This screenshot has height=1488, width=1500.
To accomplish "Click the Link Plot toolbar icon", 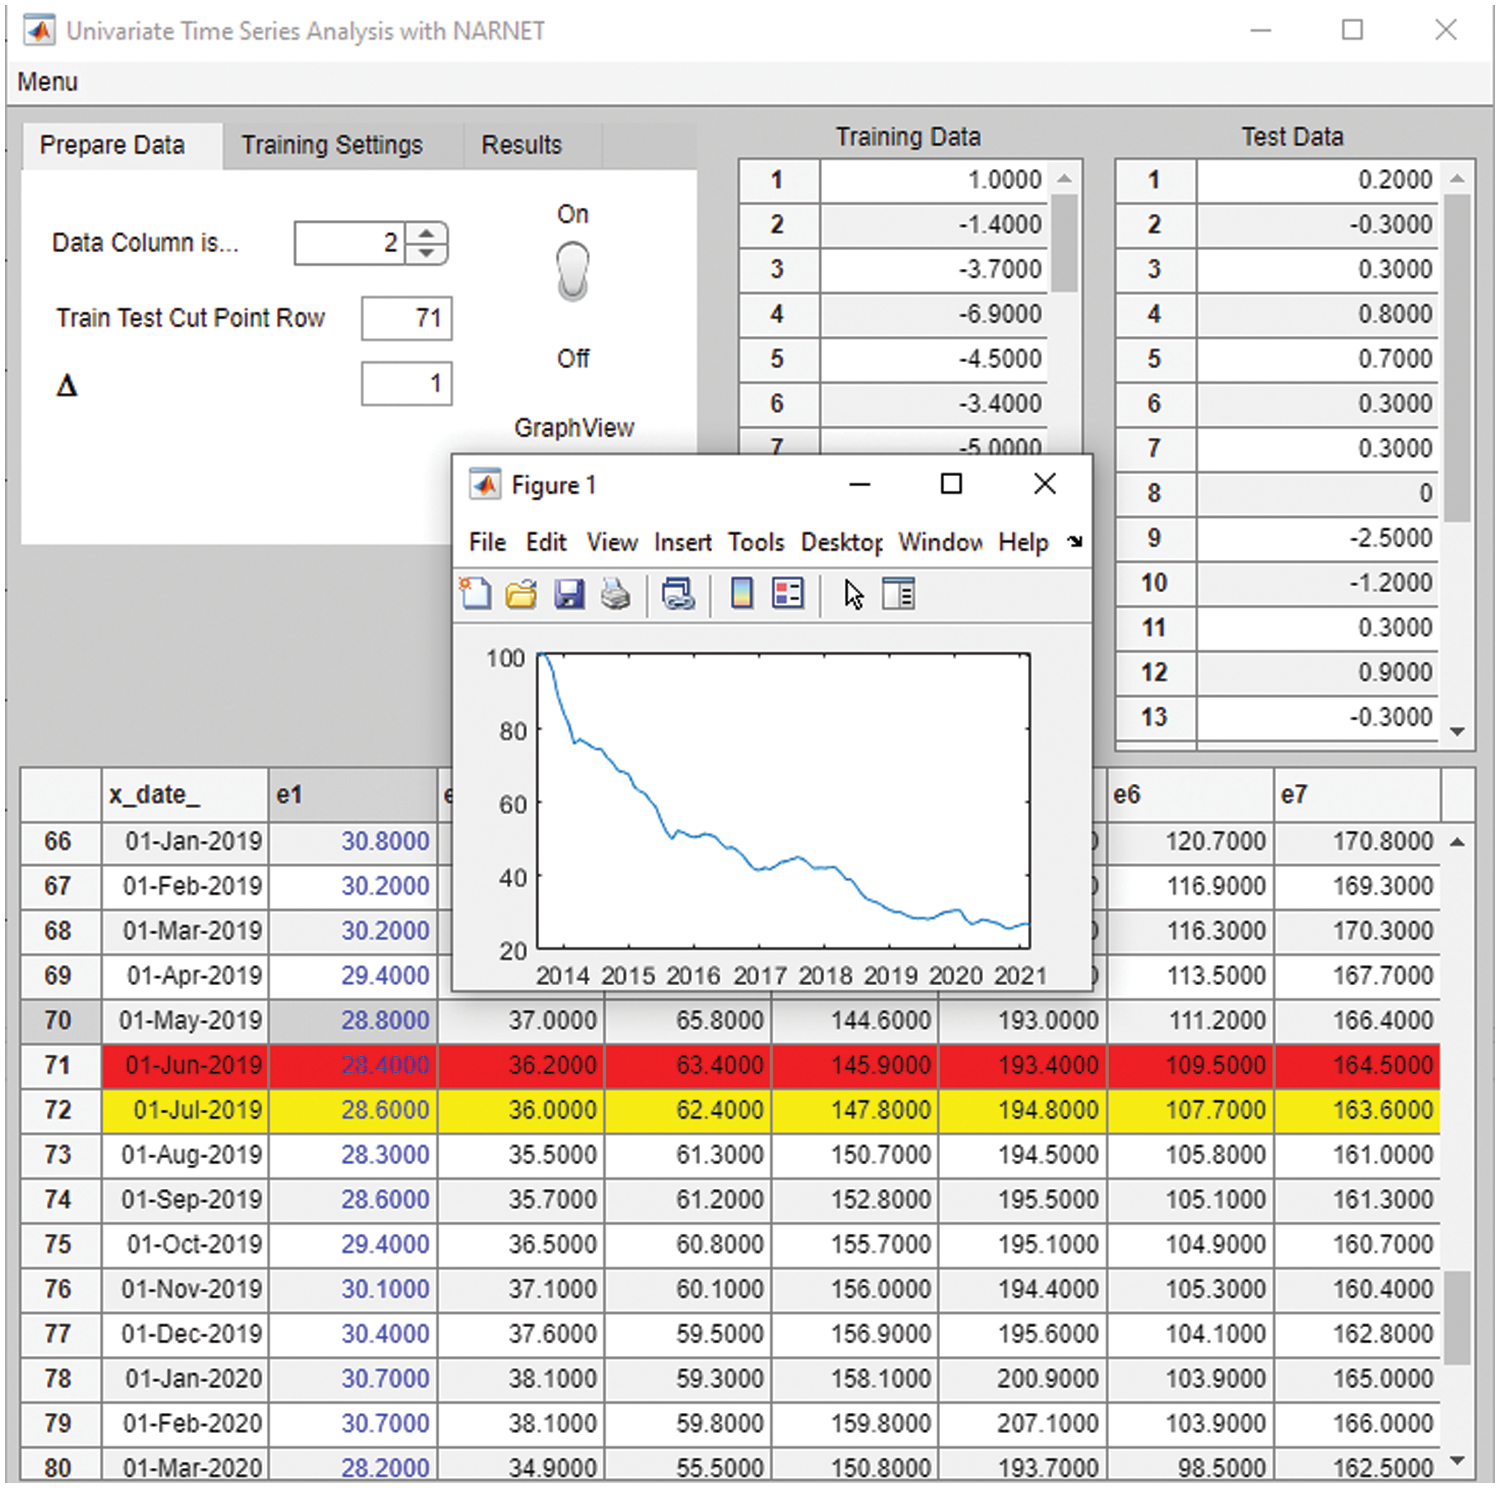I will (678, 594).
